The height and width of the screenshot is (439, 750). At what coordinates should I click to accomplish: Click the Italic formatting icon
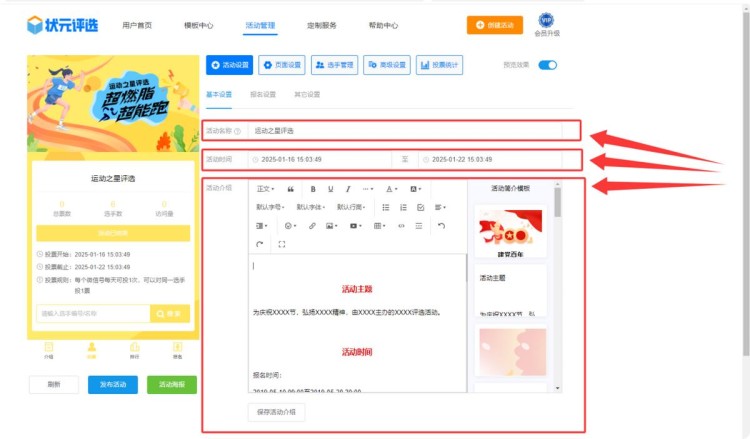(x=348, y=189)
